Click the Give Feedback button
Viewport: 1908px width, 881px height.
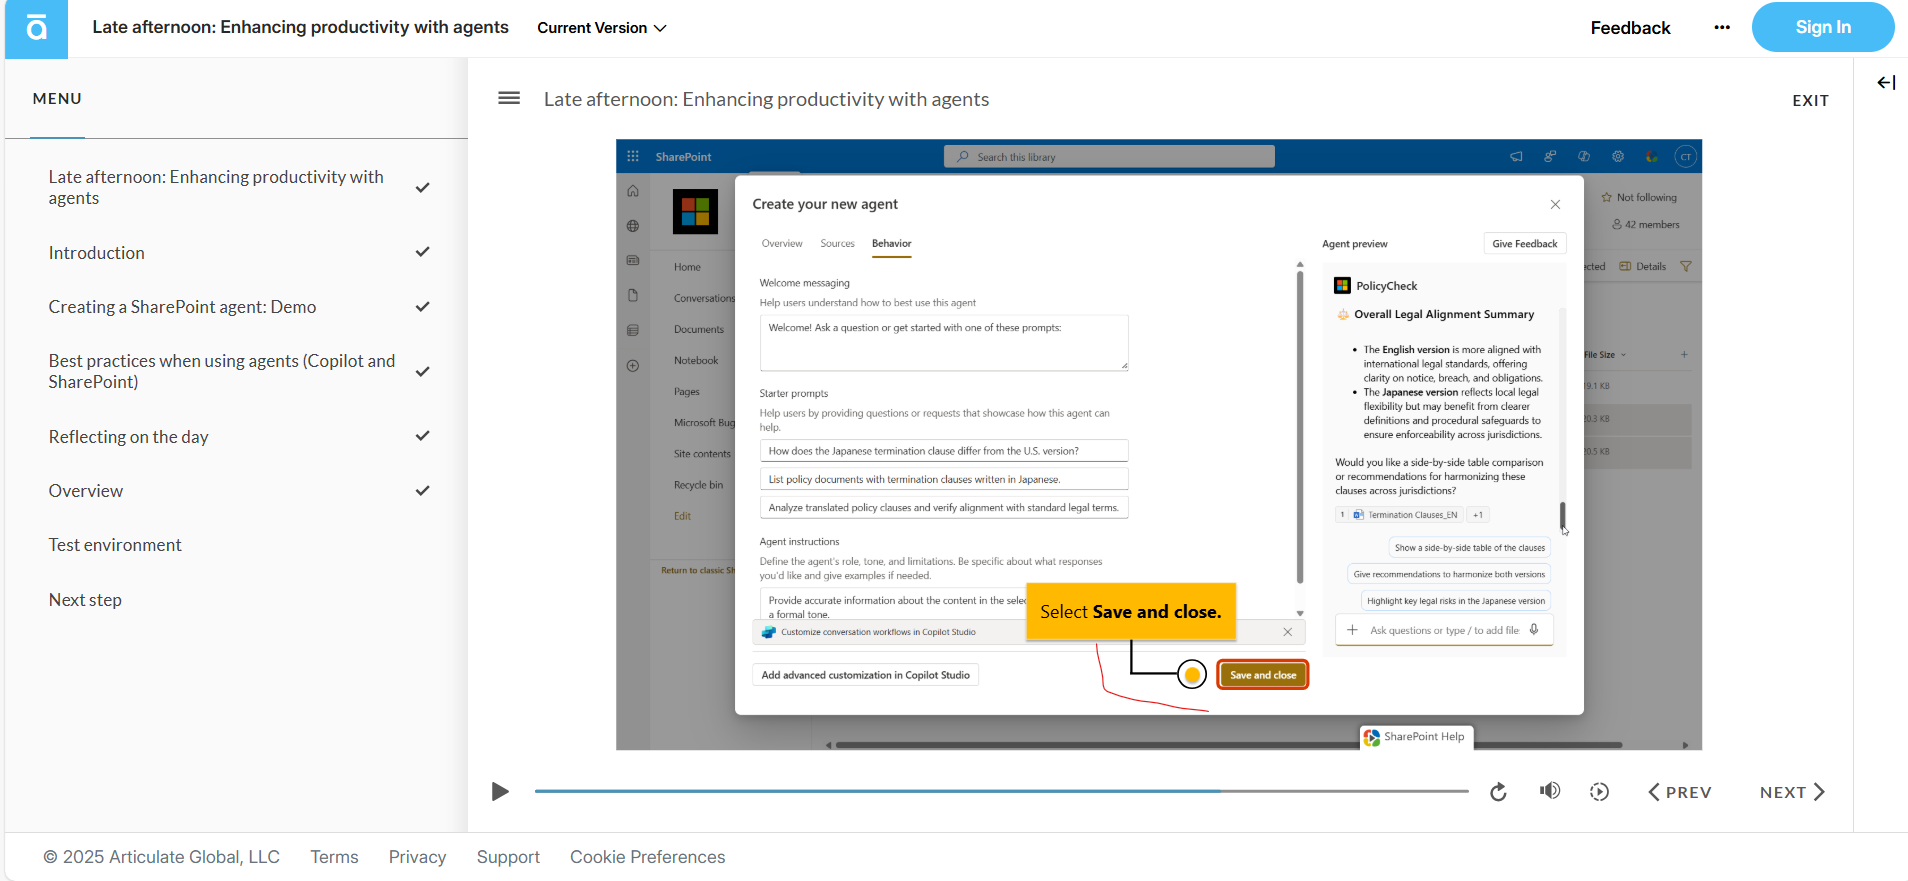click(1524, 244)
